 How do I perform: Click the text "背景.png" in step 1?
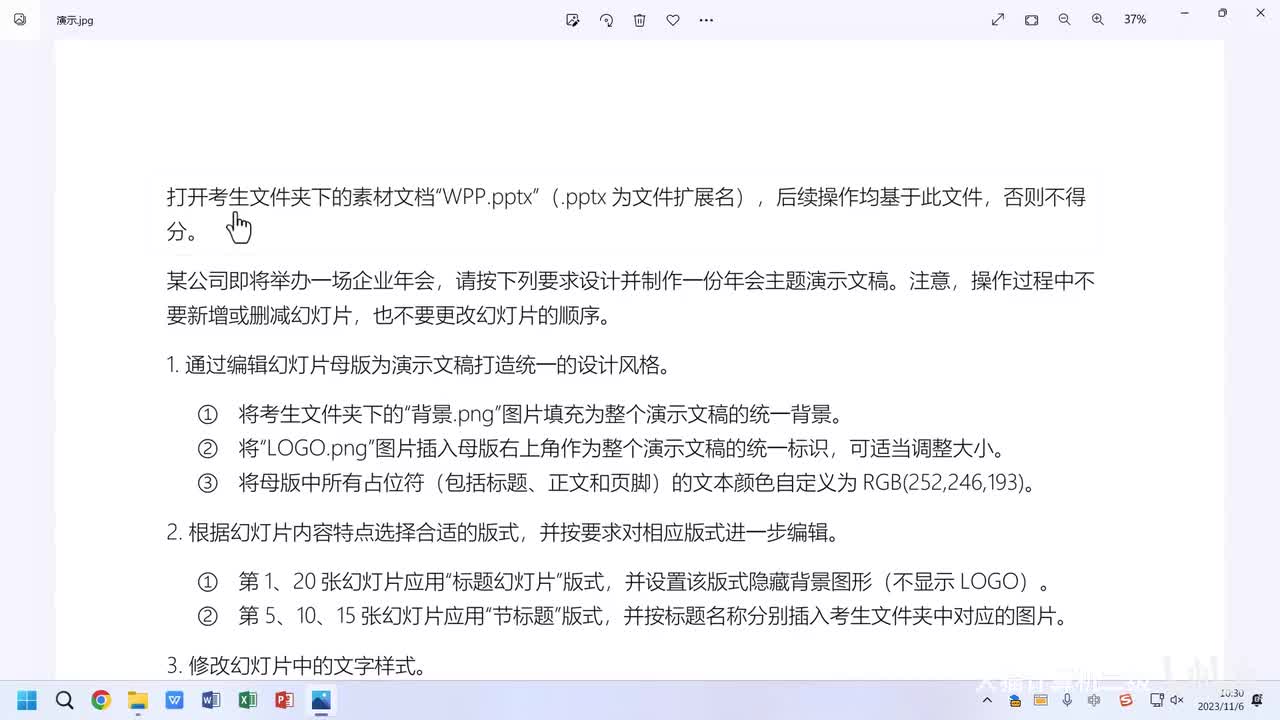454,414
